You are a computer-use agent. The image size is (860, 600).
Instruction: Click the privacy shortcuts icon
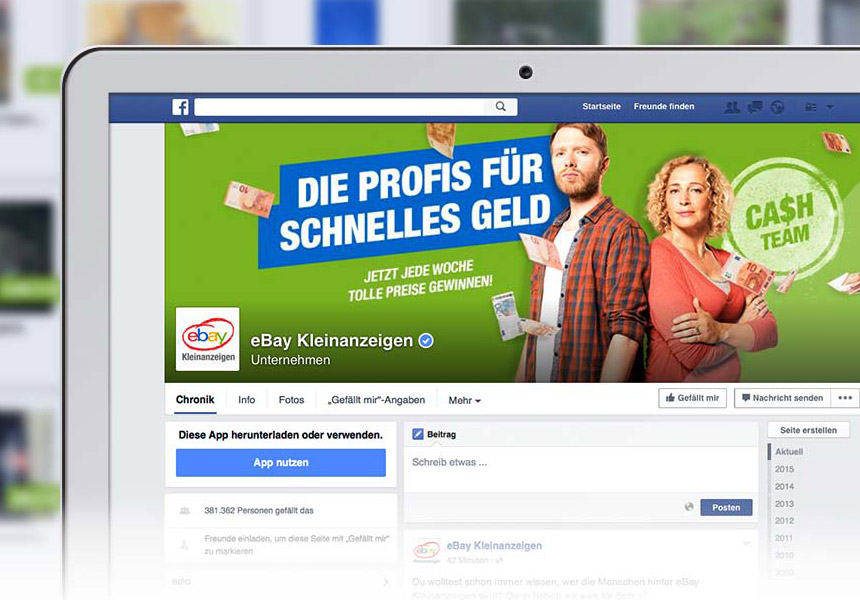811,107
